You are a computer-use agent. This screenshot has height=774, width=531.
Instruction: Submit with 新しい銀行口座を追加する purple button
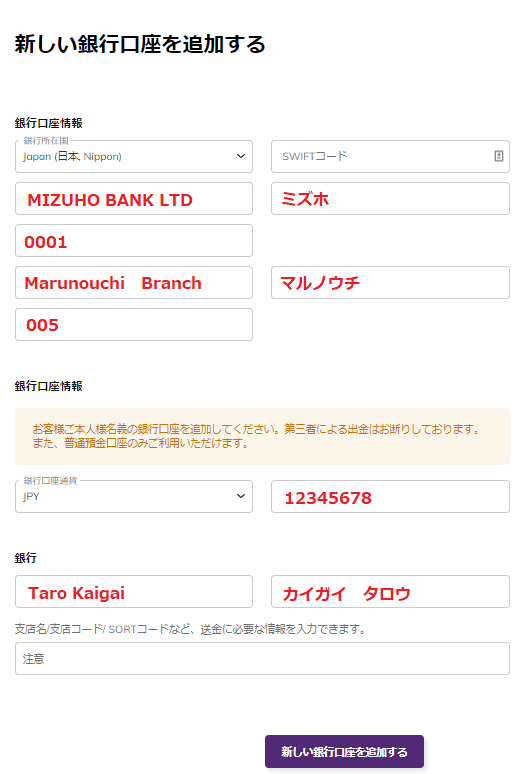coord(344,751)
